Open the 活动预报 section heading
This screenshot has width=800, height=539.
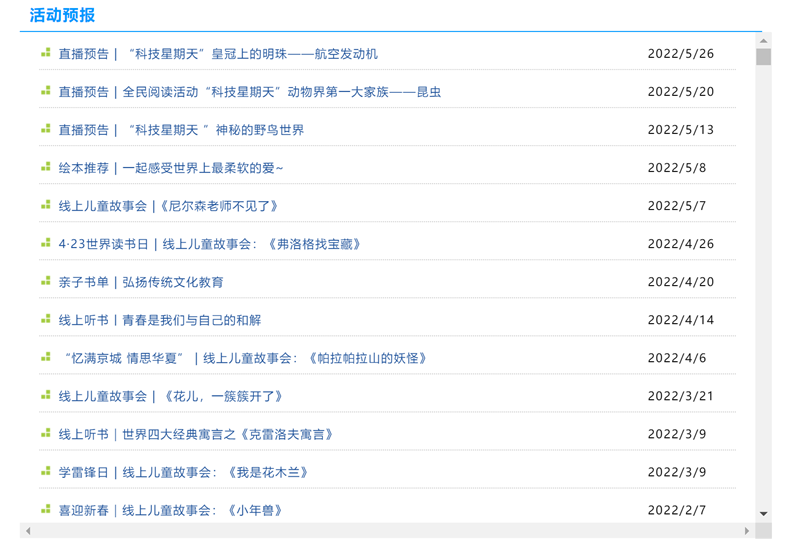tap(62, 15)
